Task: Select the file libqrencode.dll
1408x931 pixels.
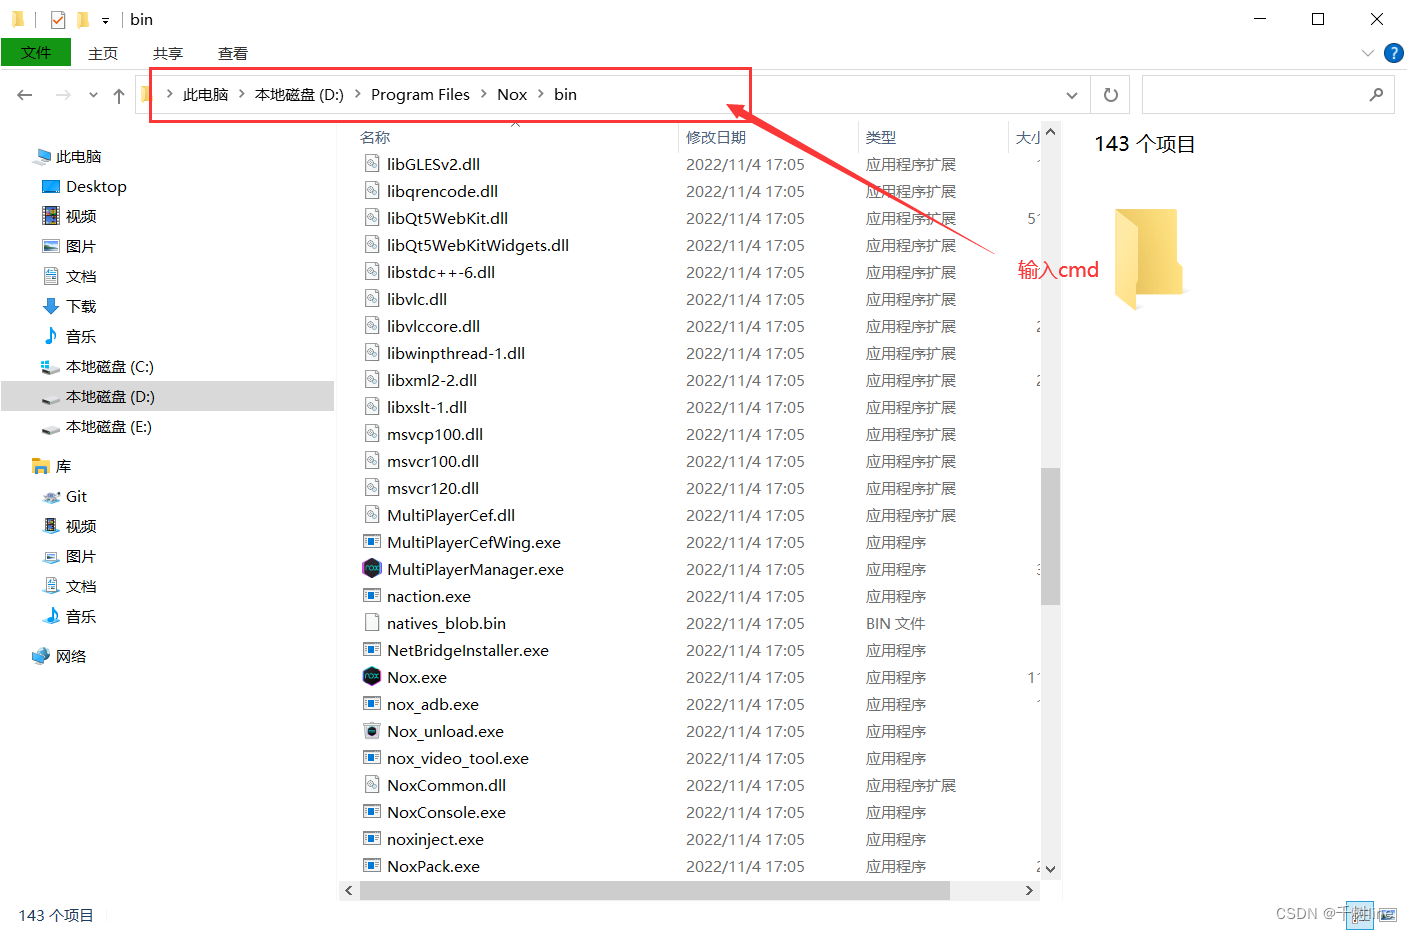Action: click(x=442, y=191)
